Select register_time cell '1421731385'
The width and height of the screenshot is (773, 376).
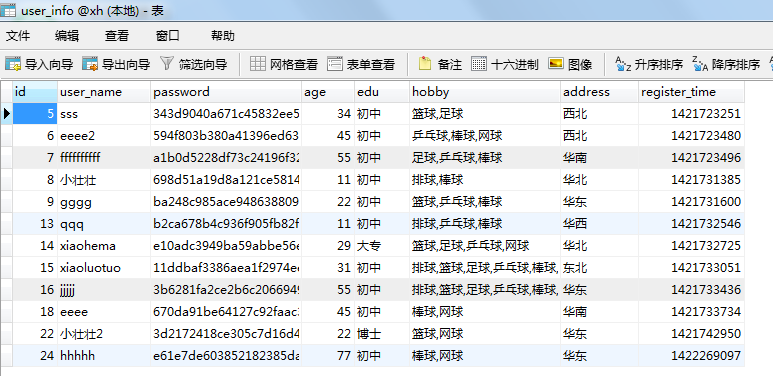pos(691,180)
